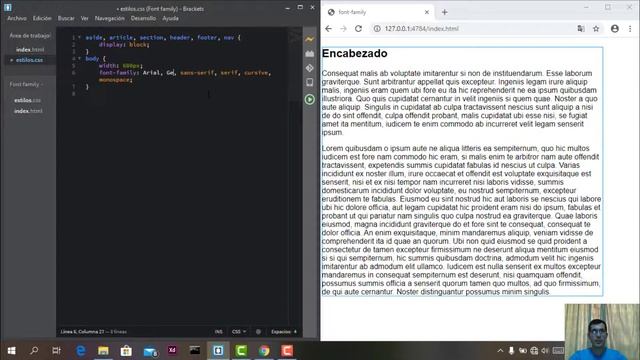Open the Navegación menu
Viewport: 640px width, 360px height.
click(x=109, y=18)
